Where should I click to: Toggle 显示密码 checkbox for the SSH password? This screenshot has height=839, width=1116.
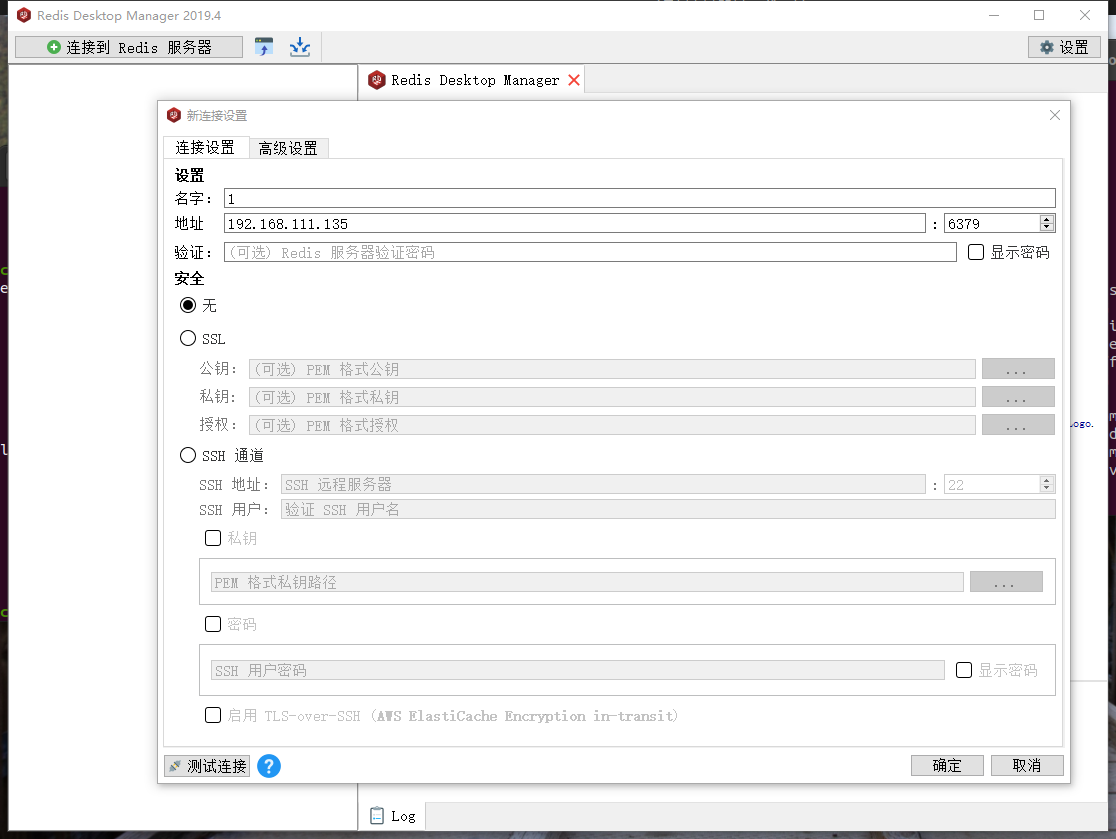[964, 670]
